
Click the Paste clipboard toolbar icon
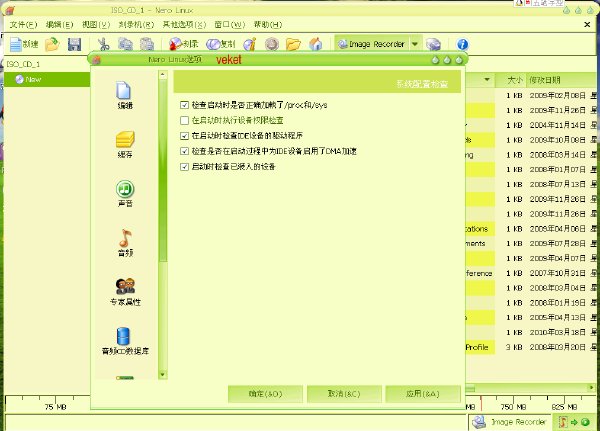[147, 44]
